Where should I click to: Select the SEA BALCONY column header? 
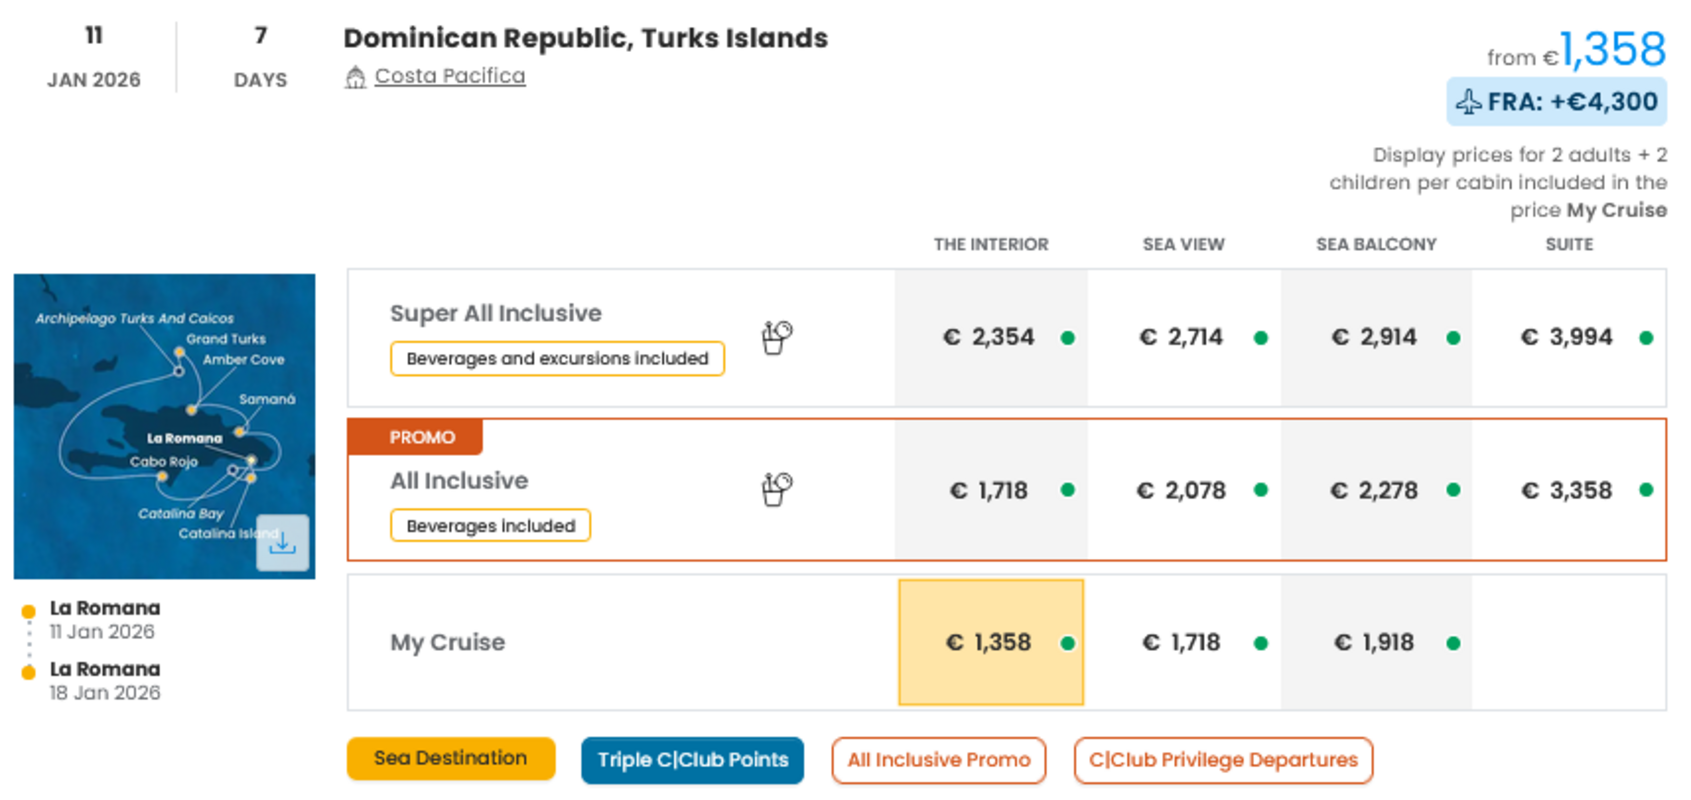(1376, 244)
